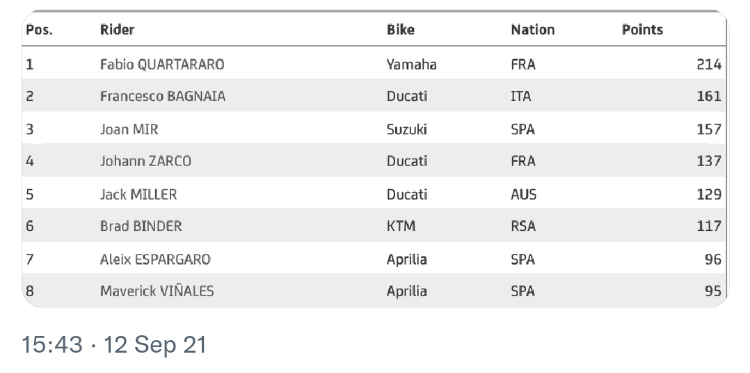The height and width of the screenshot is (373, 750).
Task: Select rider Johann ZARCO
Action: click(x=145, y=161)
